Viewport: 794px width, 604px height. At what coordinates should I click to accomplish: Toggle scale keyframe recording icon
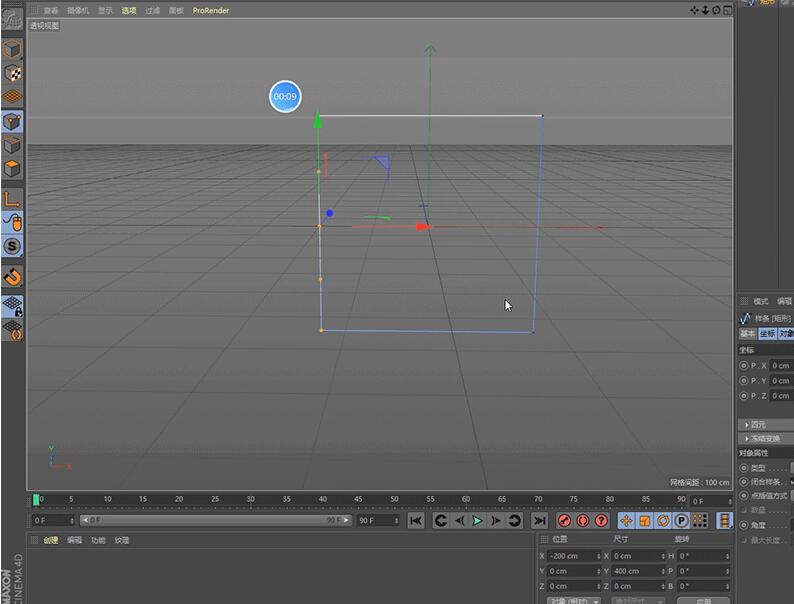(x=645, y=520)
